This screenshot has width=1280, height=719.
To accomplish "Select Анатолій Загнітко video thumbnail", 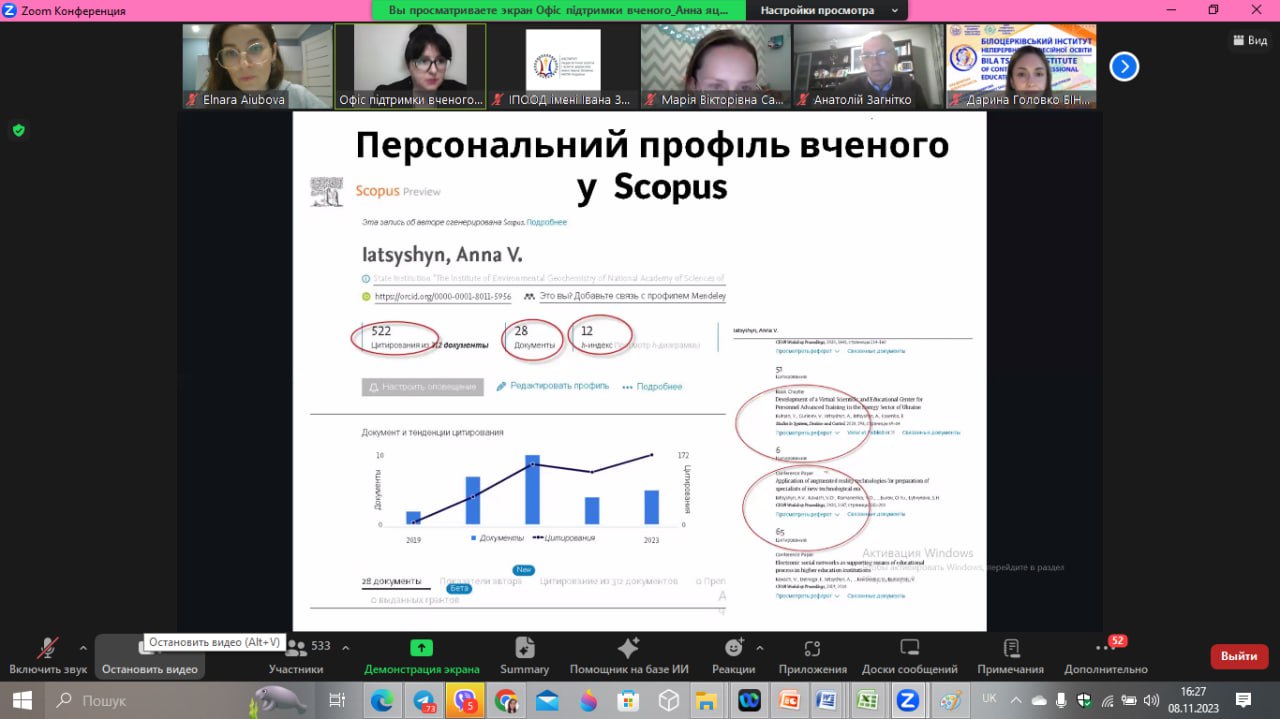I will [x=868, y=66].
